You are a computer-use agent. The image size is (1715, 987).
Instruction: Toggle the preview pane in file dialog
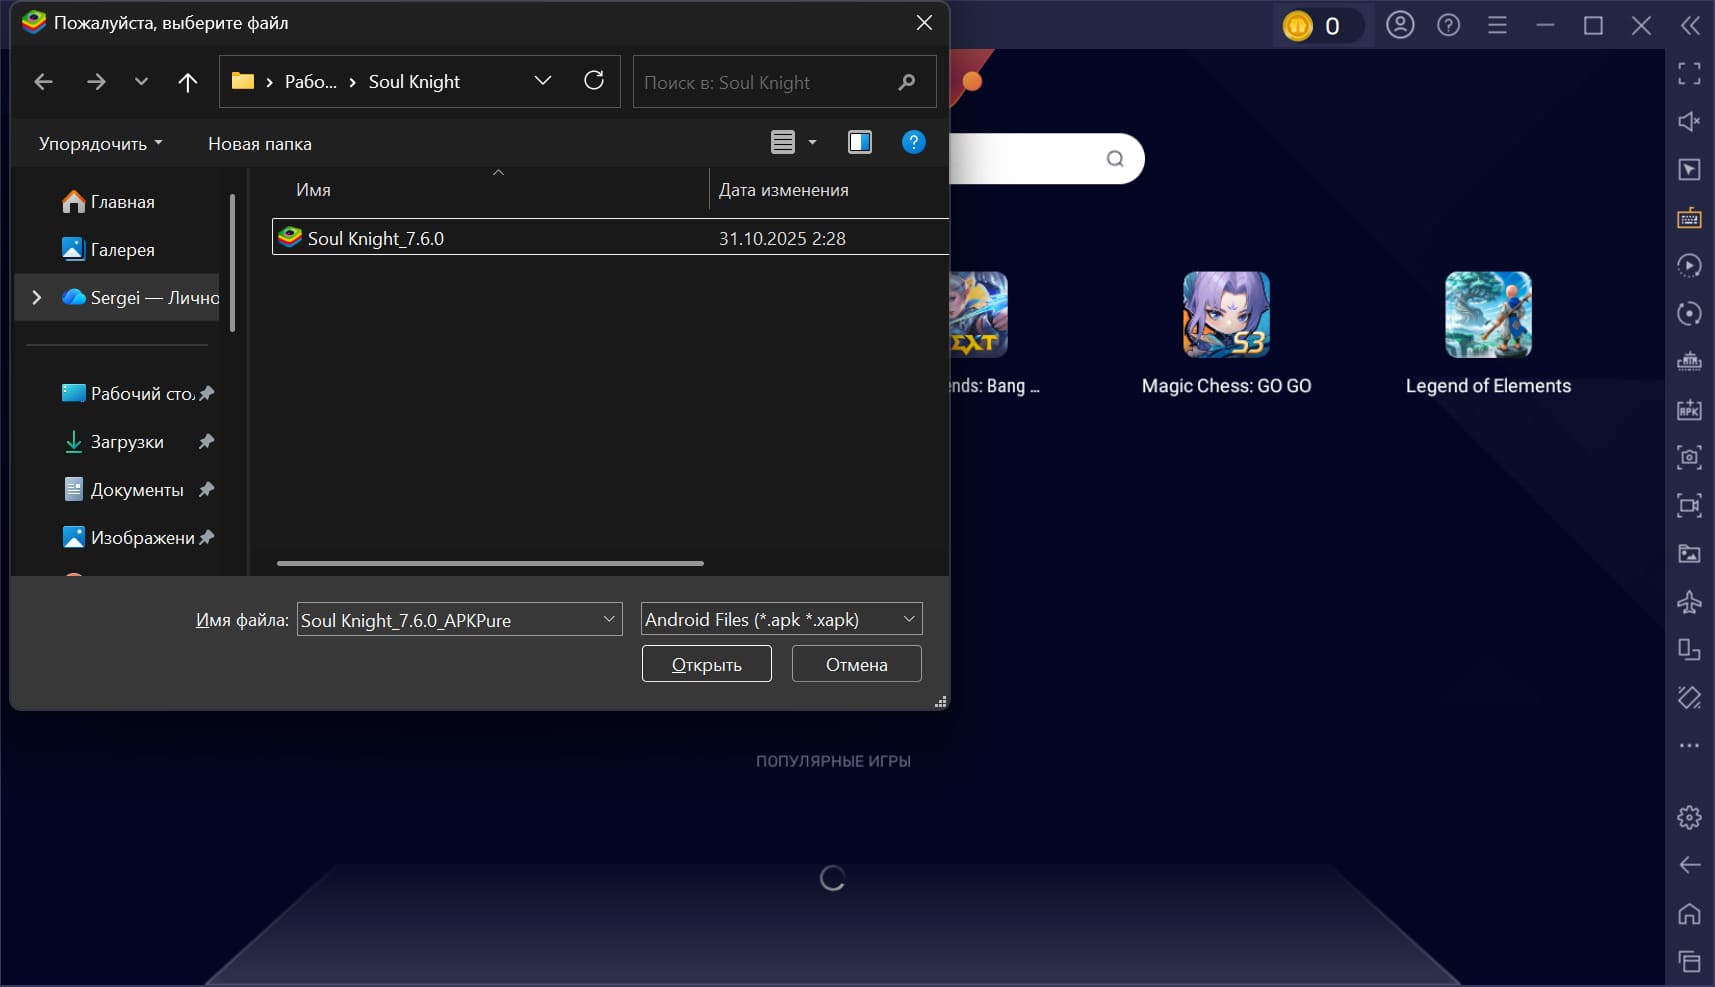(858, 142)
